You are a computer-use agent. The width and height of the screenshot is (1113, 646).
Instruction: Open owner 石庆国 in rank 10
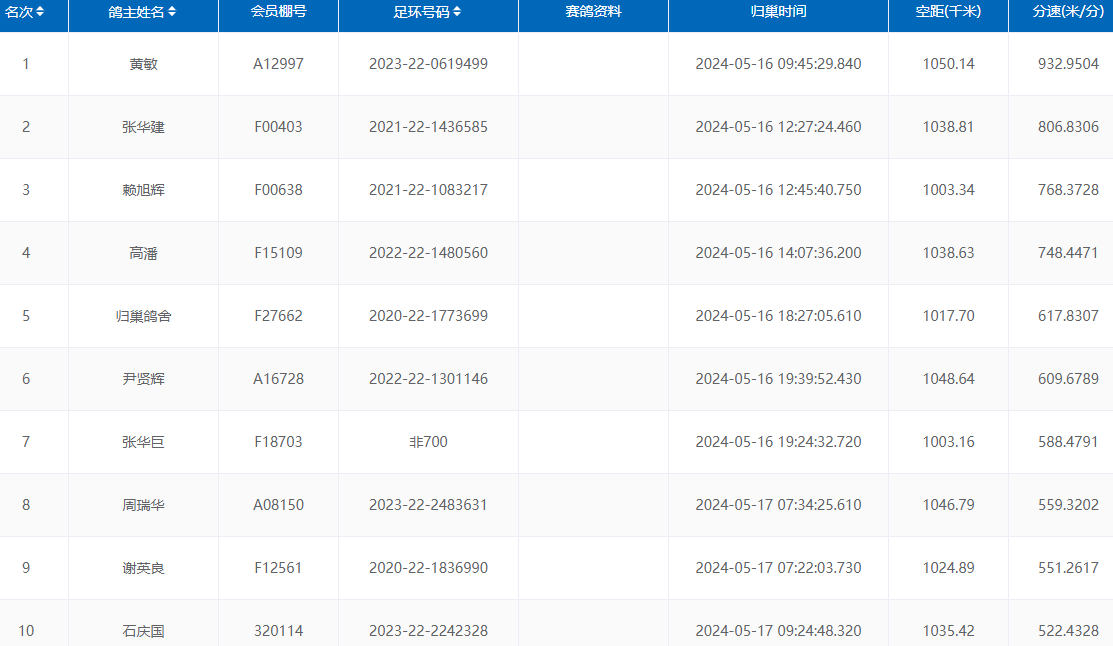[143, 631]
